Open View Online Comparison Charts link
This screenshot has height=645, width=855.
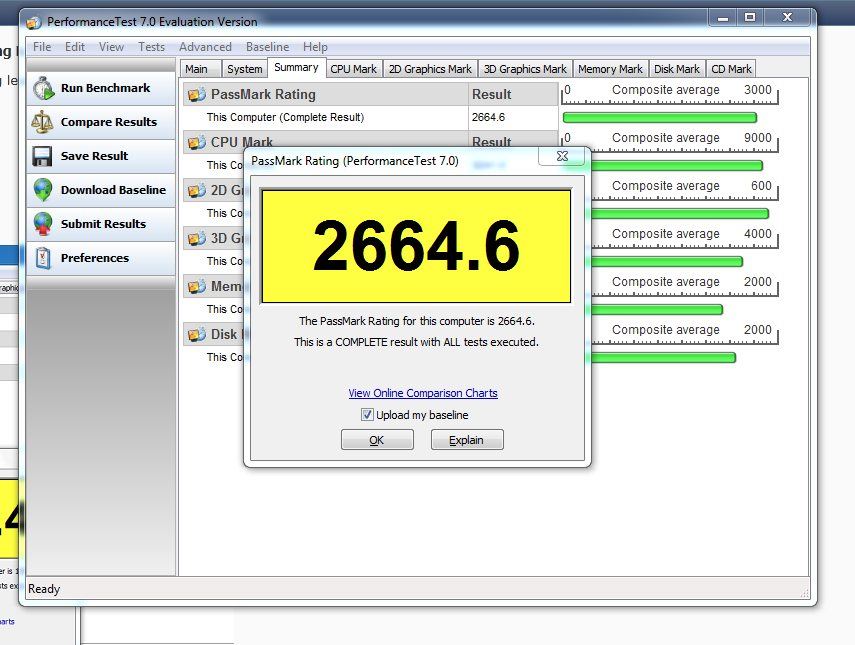click(x=423, y=393)
